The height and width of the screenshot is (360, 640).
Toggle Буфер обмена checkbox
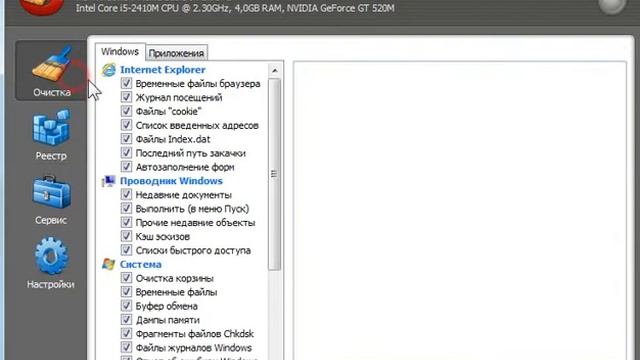(x=127, y=306)
